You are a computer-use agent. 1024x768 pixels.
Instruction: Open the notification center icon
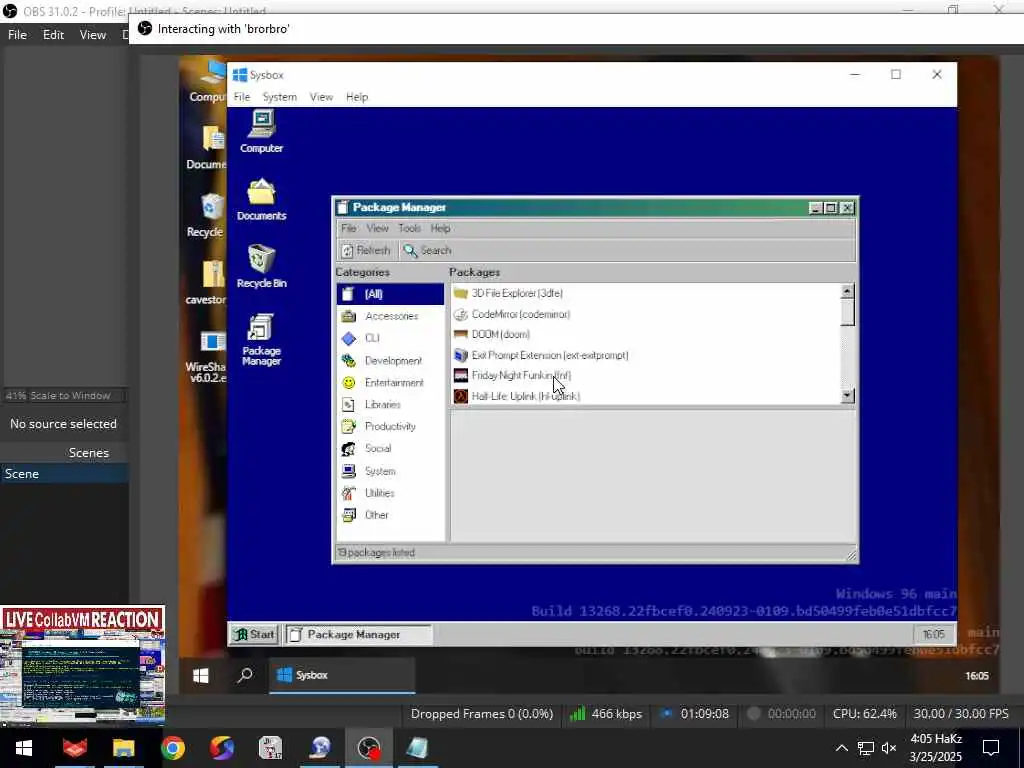991,748
